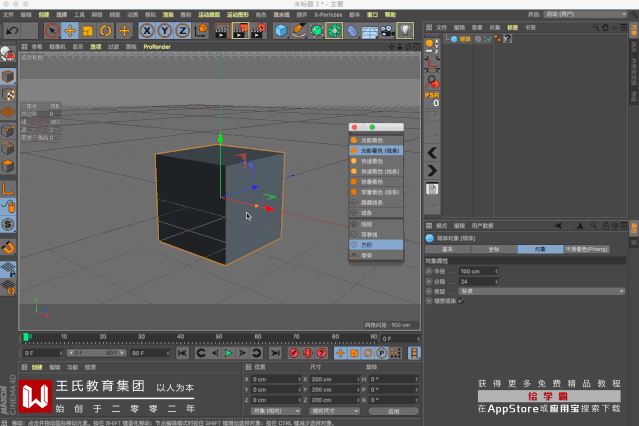Click the Floor environment icon
Screen dimensions: 639x426
370,31
